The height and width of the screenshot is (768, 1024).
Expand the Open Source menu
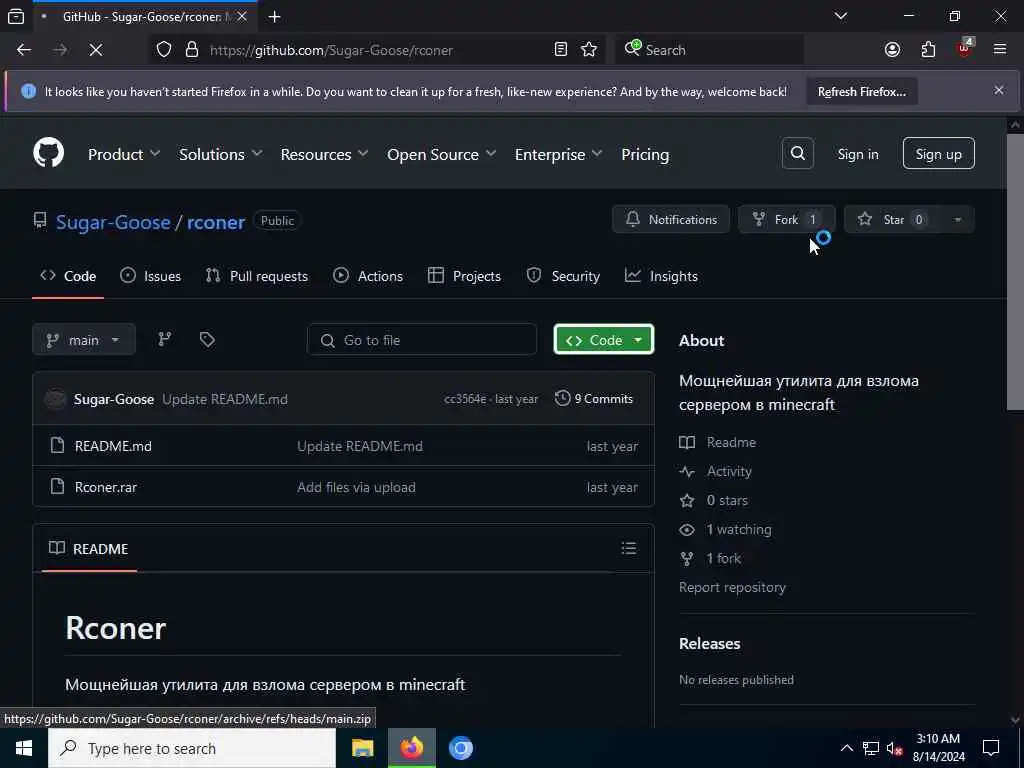pyautogui.click(x=441, y=155)
